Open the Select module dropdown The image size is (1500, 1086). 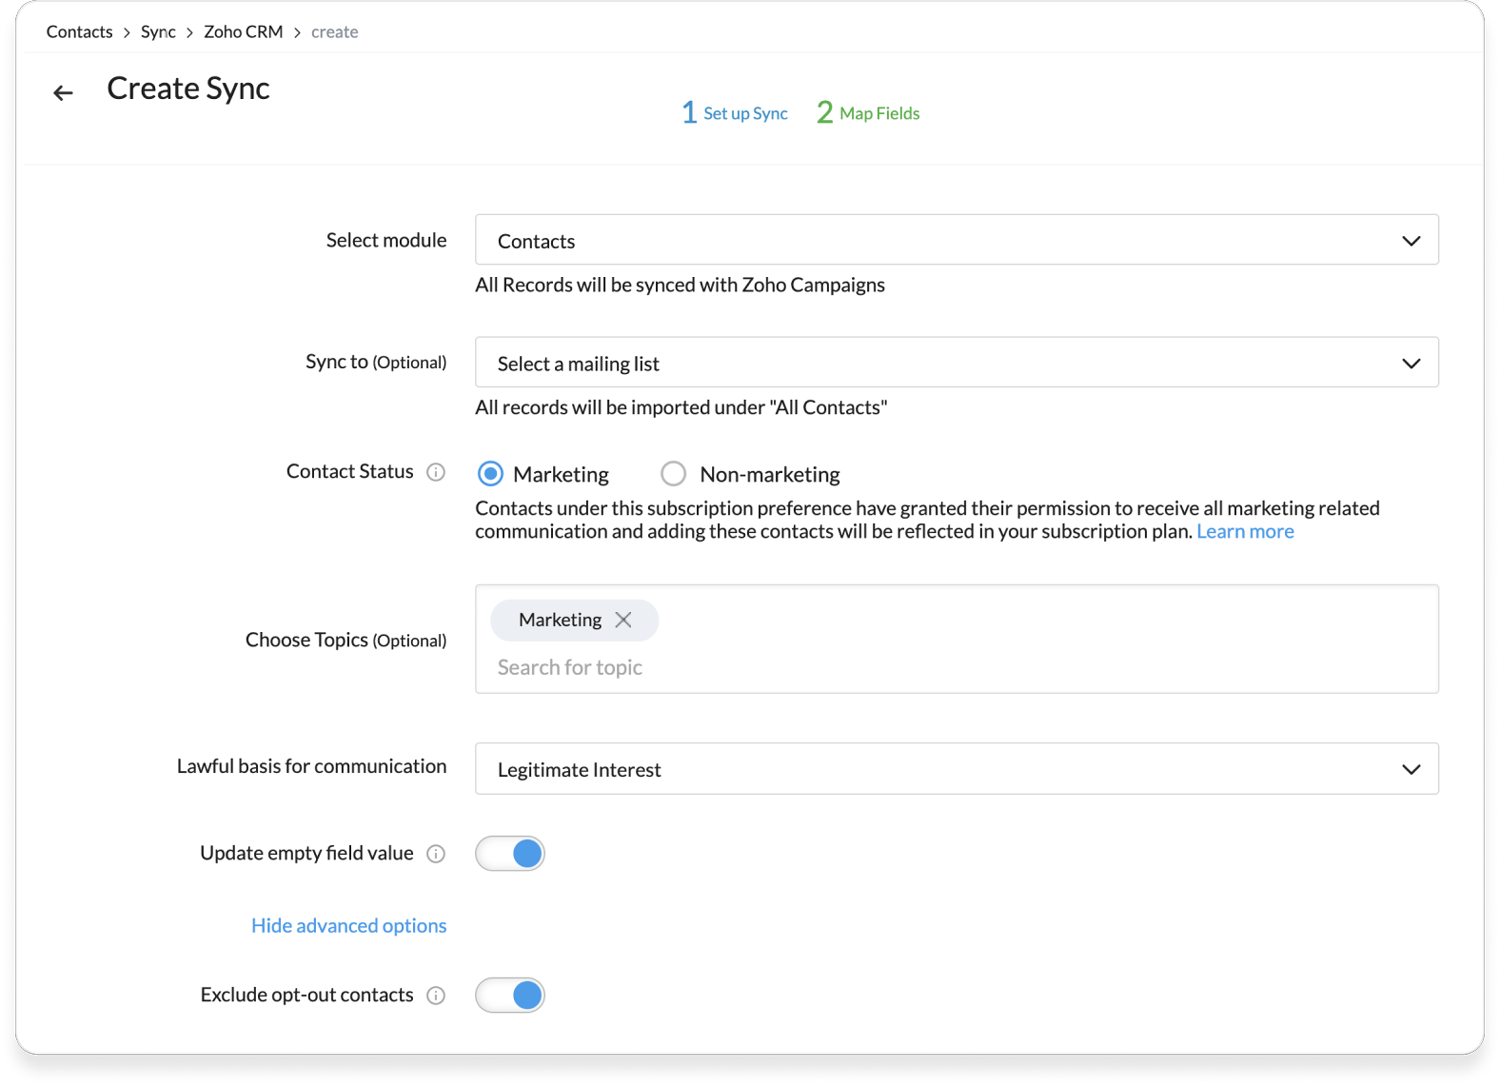(955, 240)
